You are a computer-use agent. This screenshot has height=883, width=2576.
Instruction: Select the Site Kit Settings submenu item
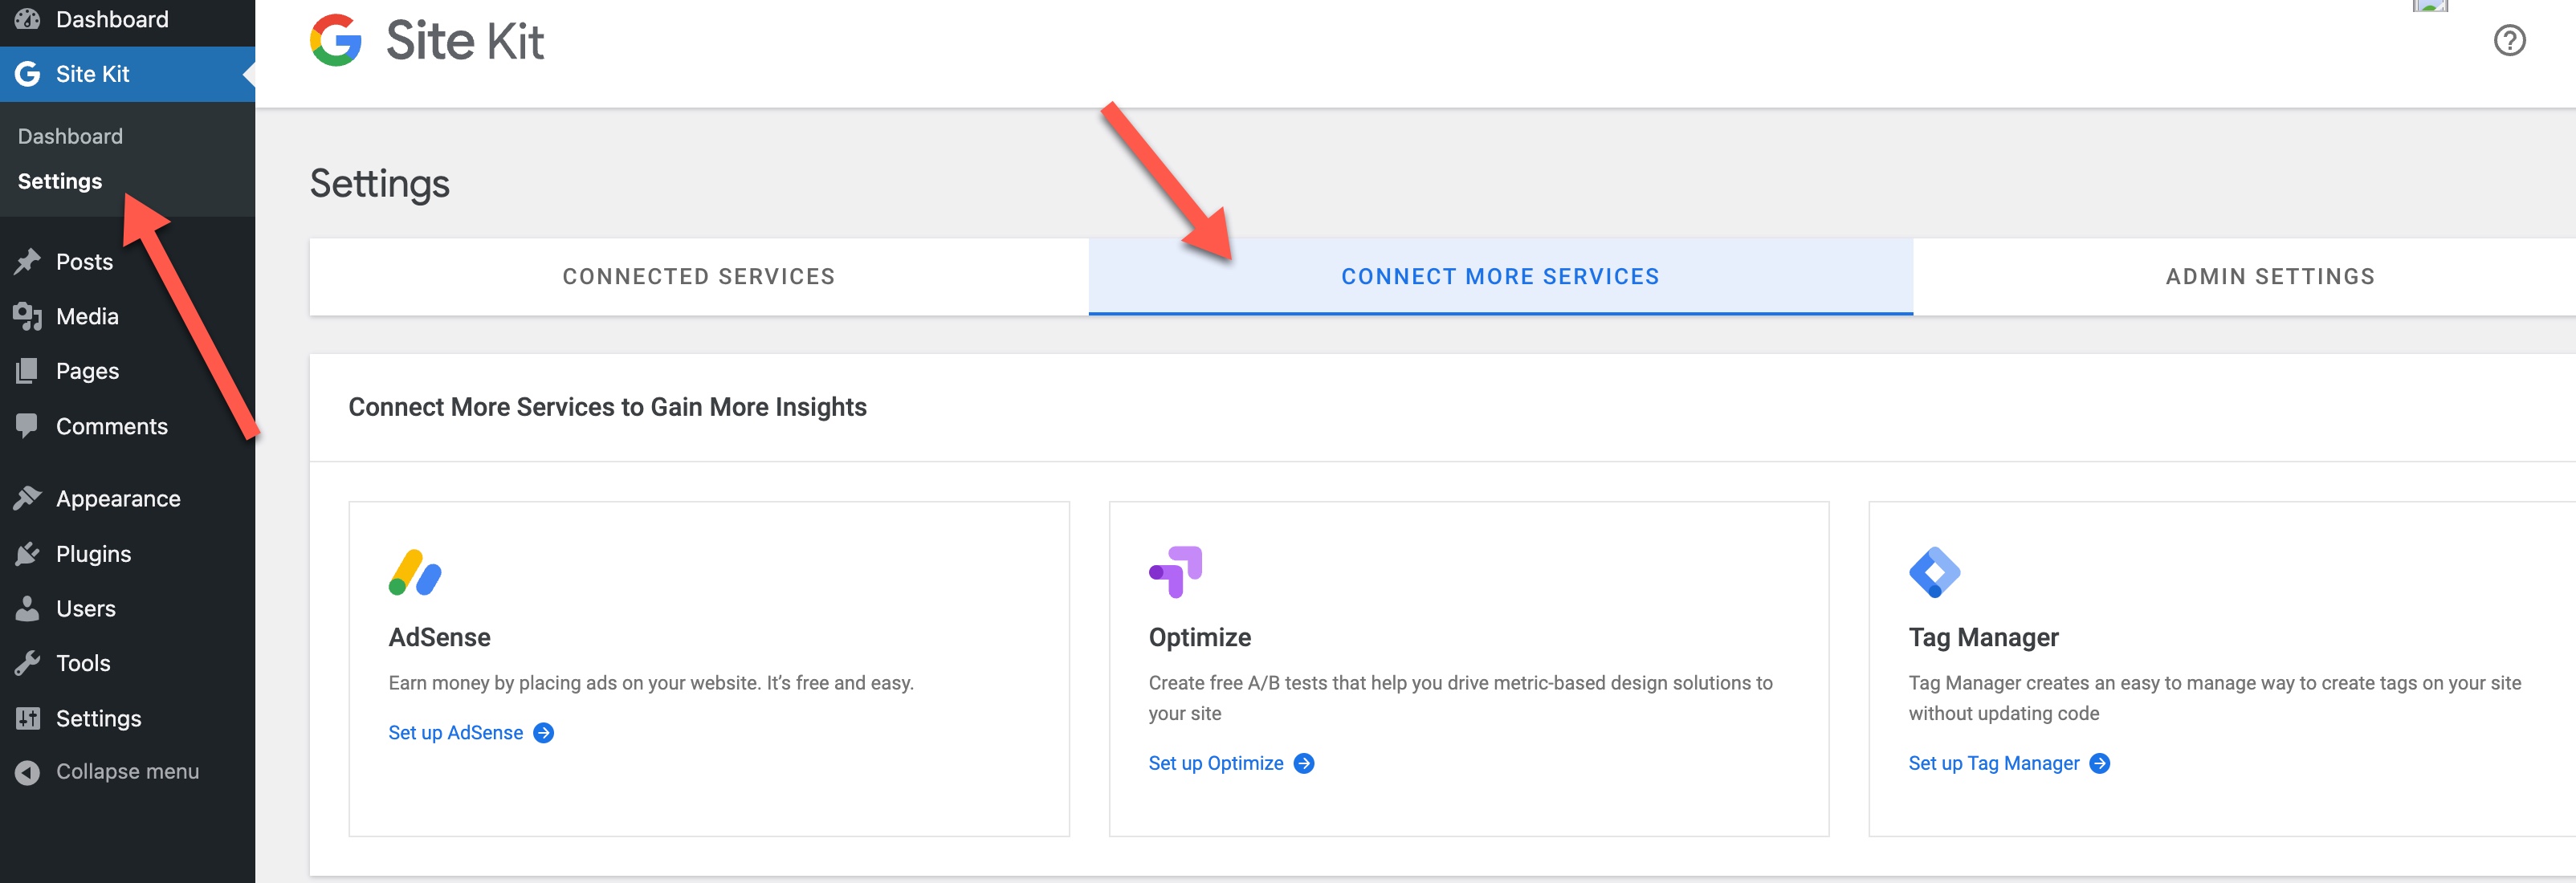click(60, 181)
